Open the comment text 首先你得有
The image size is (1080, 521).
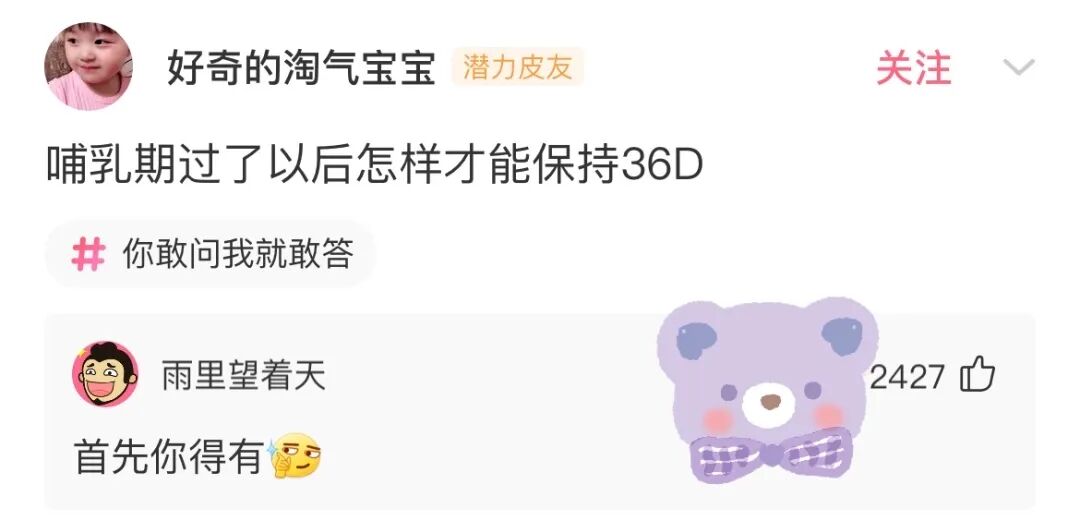pyautogui.click(x=169, y=456)
